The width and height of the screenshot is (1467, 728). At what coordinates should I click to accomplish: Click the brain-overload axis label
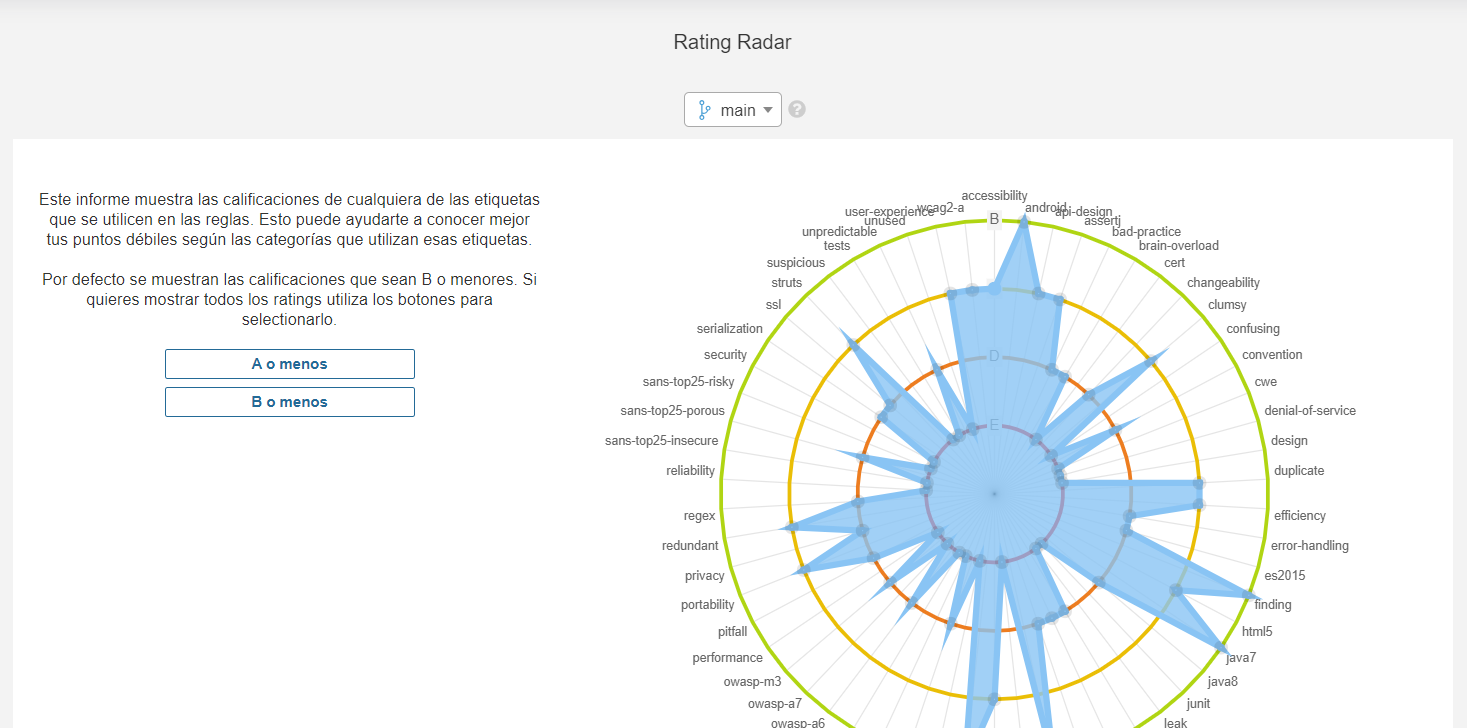click(1179, 246)
